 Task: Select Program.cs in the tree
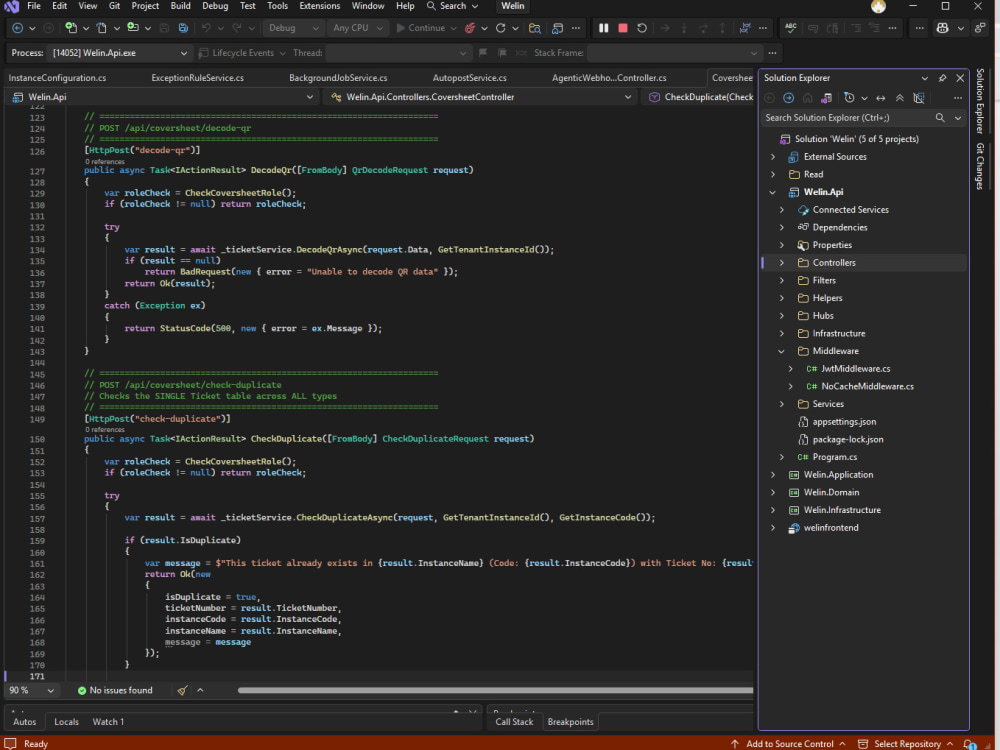pyautogui.click(x=834, y=457)
